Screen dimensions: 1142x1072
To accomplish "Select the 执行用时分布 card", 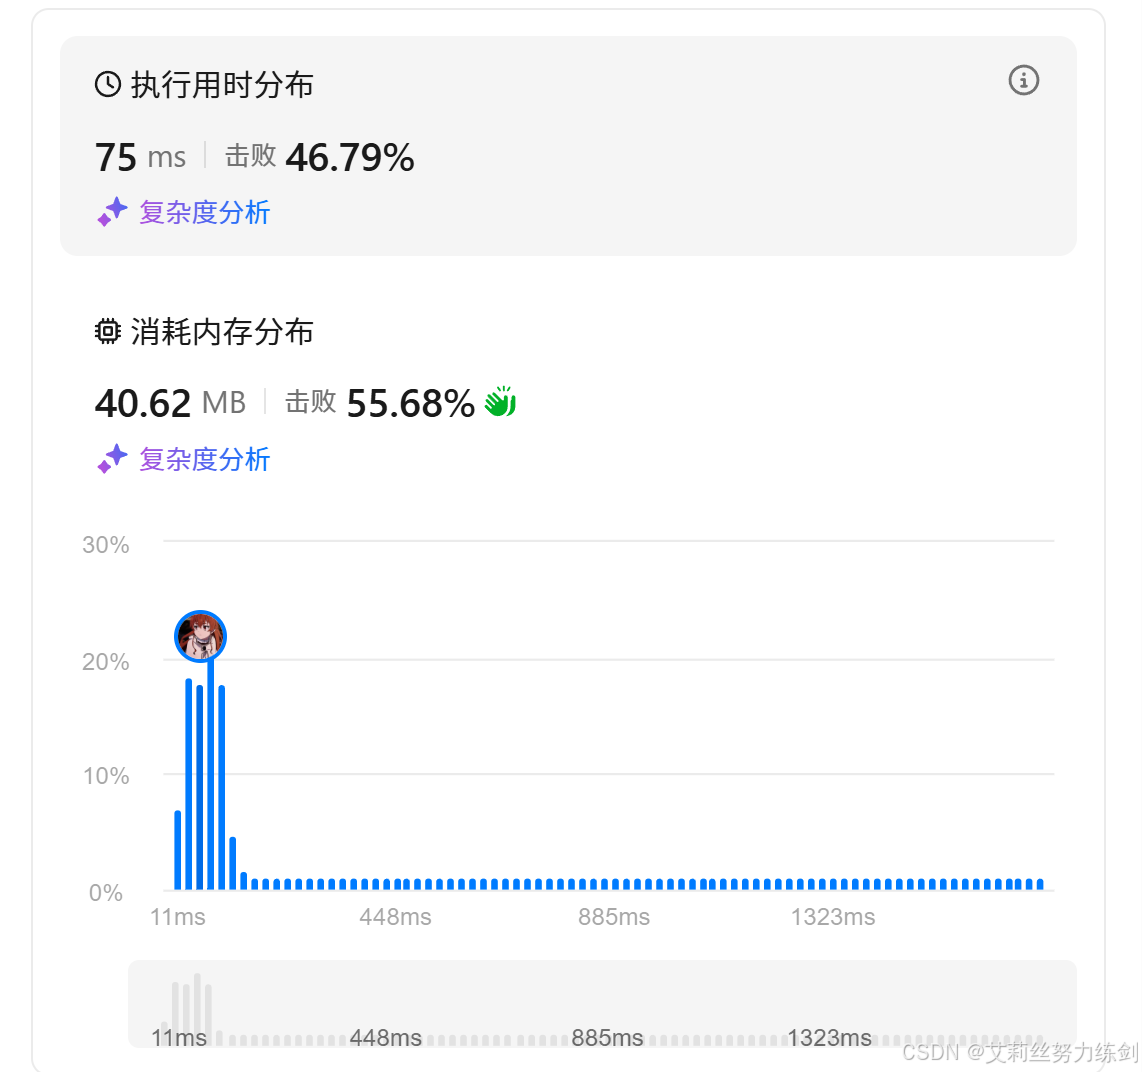I will tap(568, 146).
